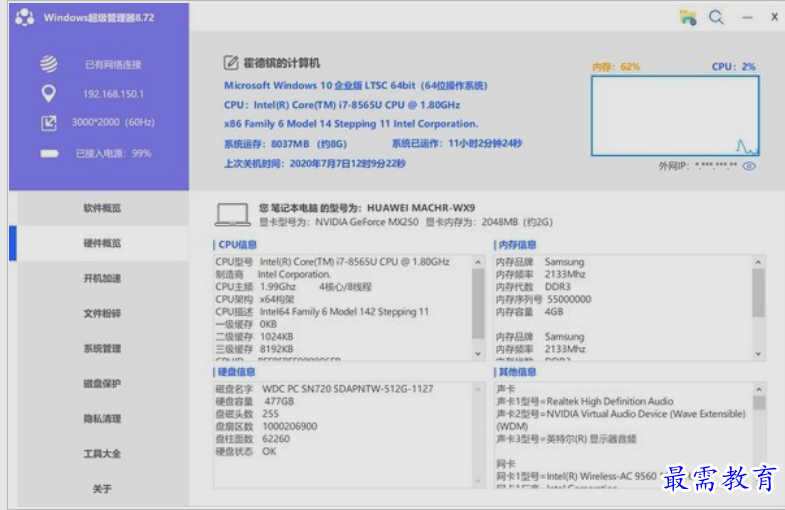Click the memory/CPU usage graph
Image resolution: width=785 pixels, height=510 pixels.
[x=675, y=116]
